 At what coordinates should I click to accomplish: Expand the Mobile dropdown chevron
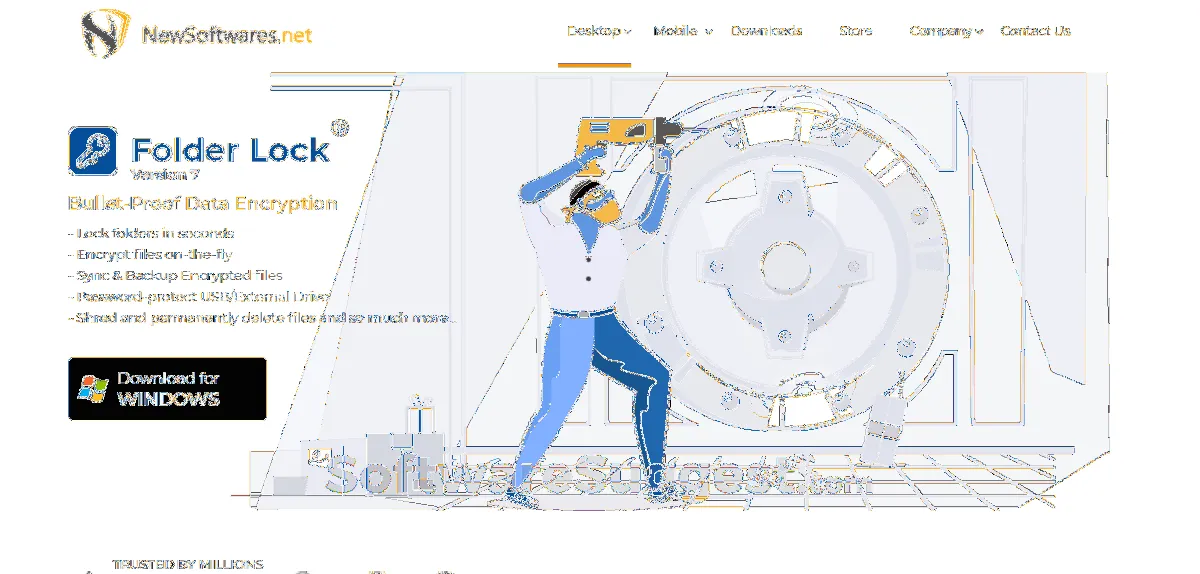[x=708, y=32]
